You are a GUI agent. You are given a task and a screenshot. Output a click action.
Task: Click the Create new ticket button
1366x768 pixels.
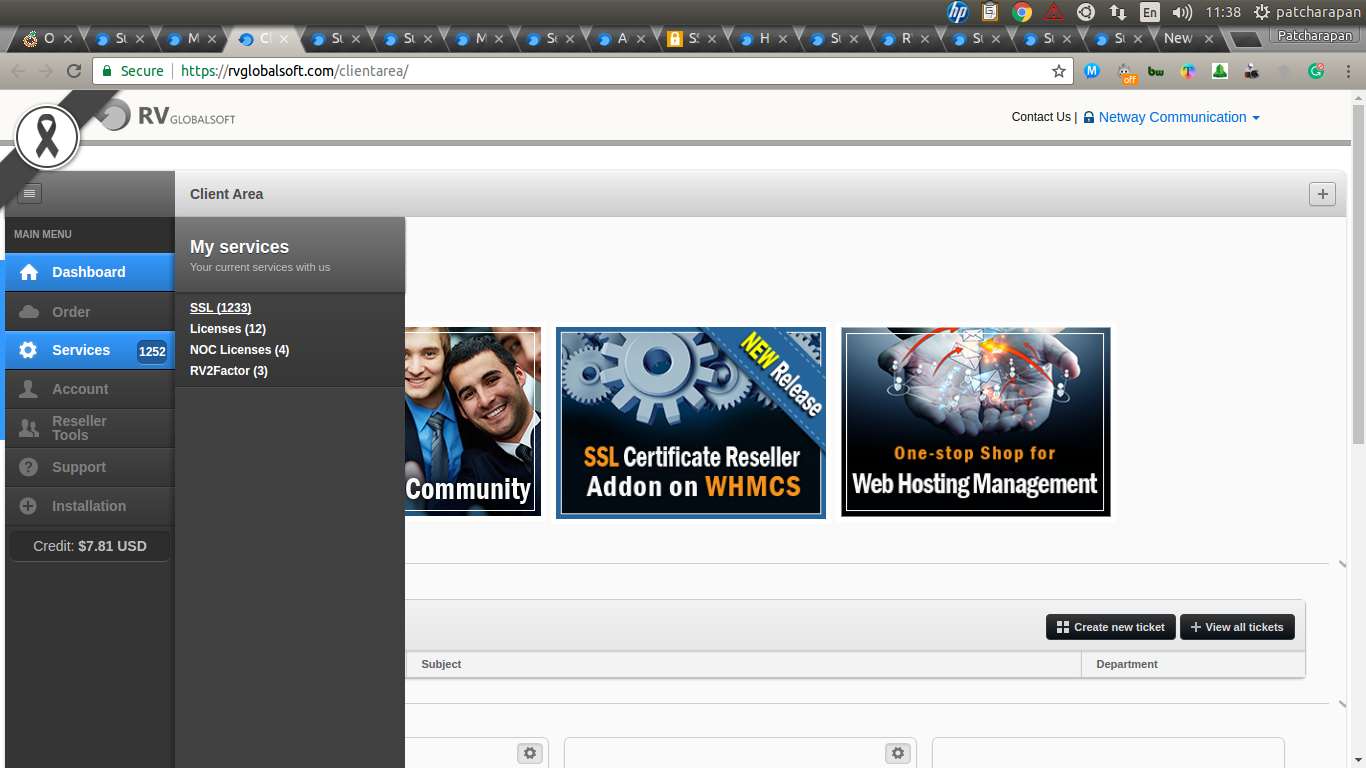[x=1110, y=627]
